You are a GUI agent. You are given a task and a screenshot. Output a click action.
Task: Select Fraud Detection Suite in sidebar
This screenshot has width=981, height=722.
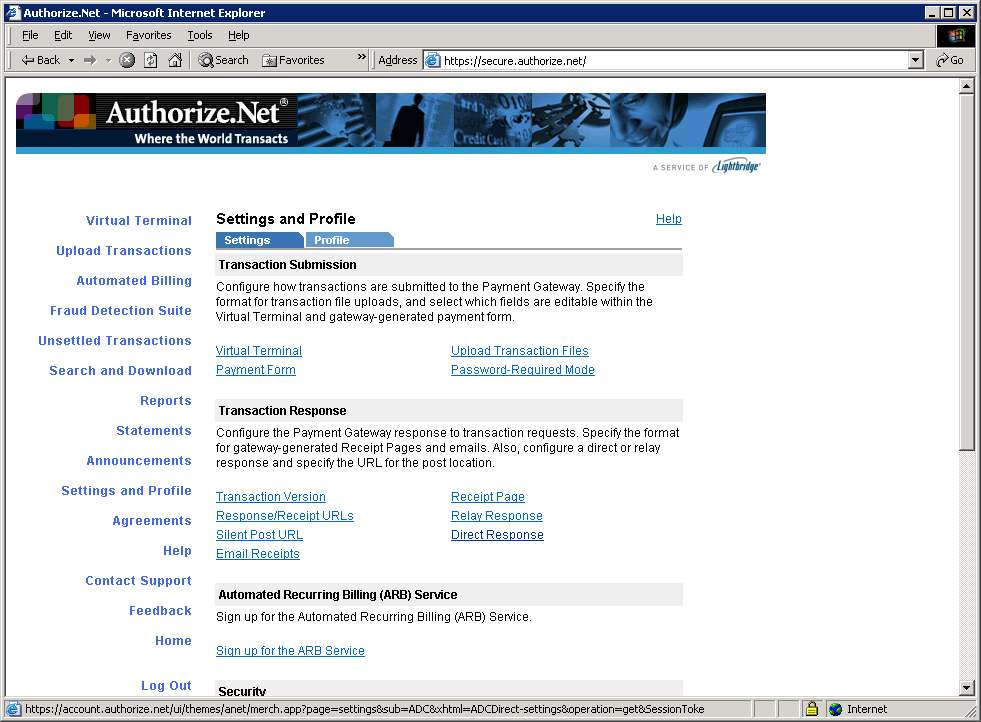(x=121, y=311)
